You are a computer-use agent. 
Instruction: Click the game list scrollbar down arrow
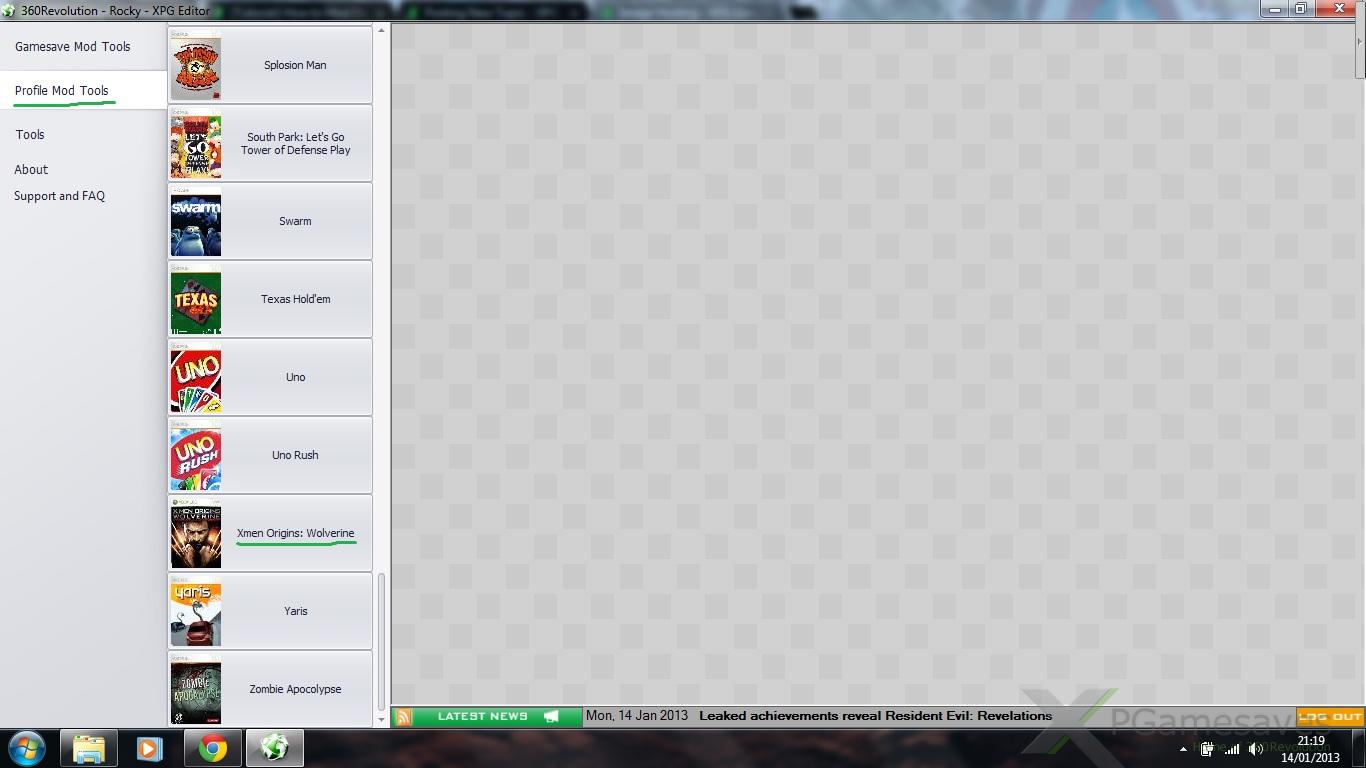click(381, 719)
